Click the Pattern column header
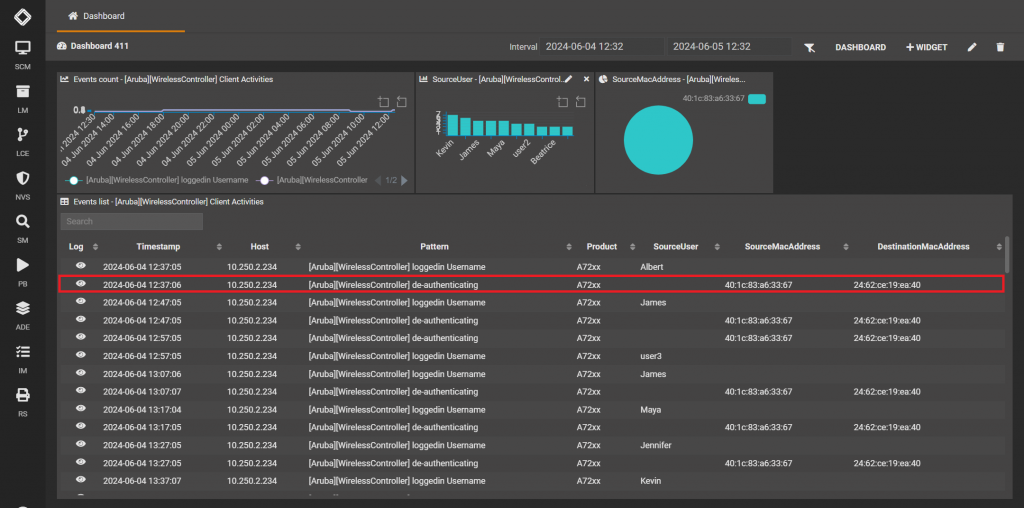The height and width of the screenshot is (508, 1024). pyautogui.click(x=434, y=247)
